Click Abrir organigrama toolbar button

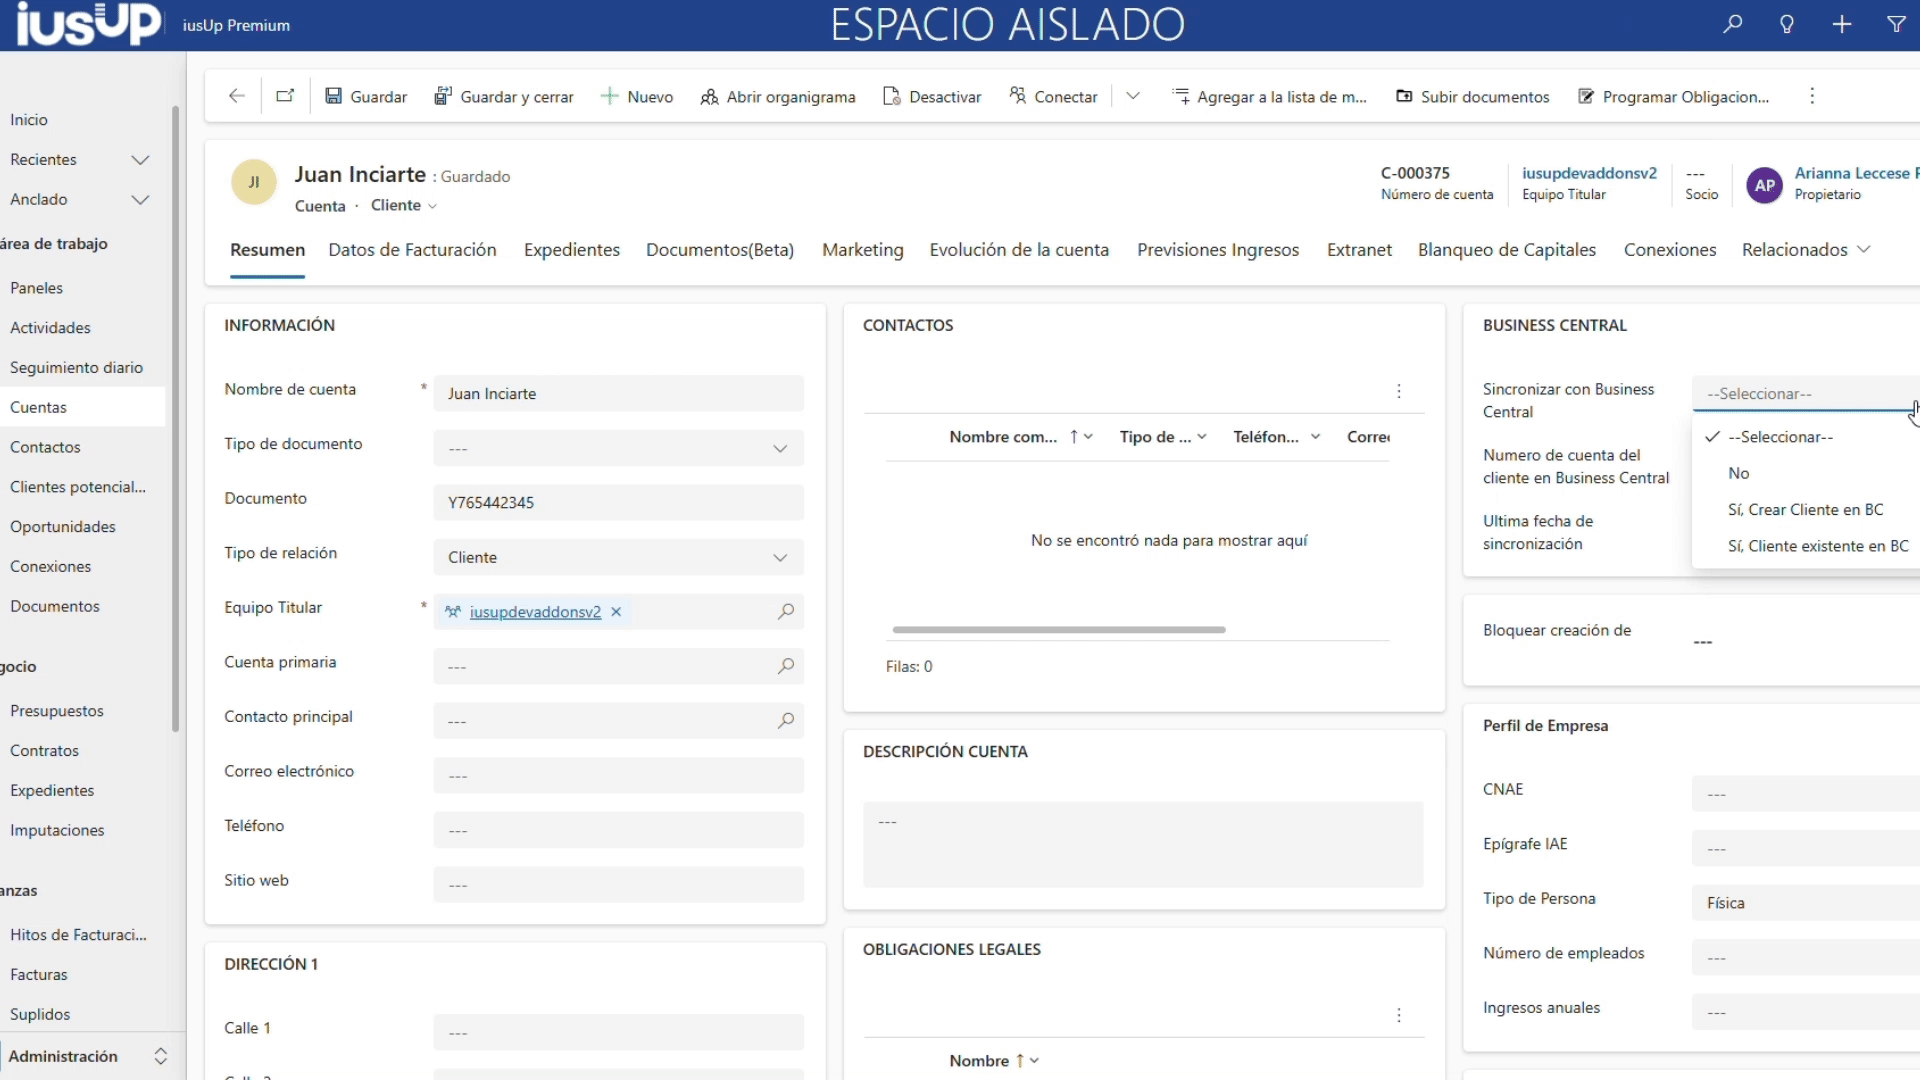pos(778,96)
